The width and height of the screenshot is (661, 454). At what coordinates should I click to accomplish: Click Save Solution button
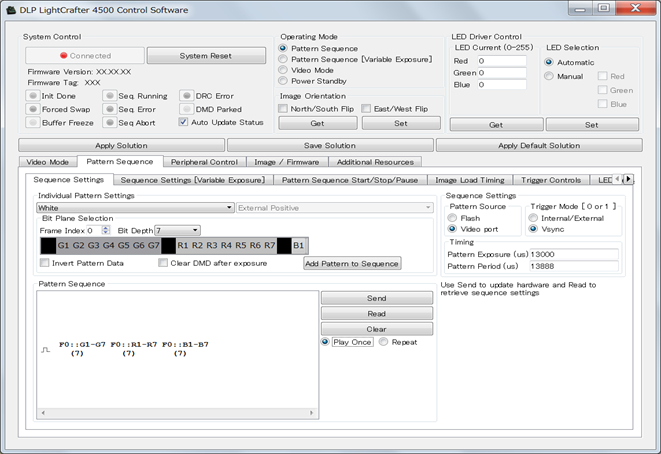pos(330,145)
